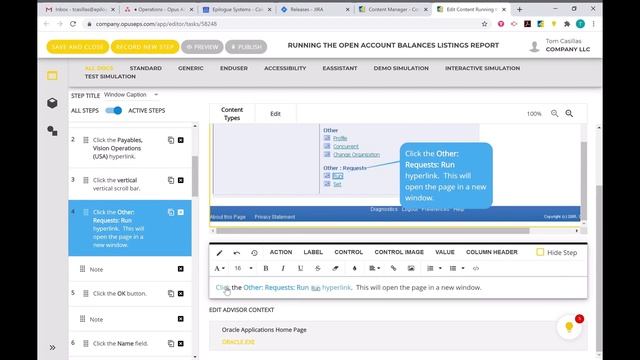Reload the browser page
This screenshot has height=360, width=640.
73,24
